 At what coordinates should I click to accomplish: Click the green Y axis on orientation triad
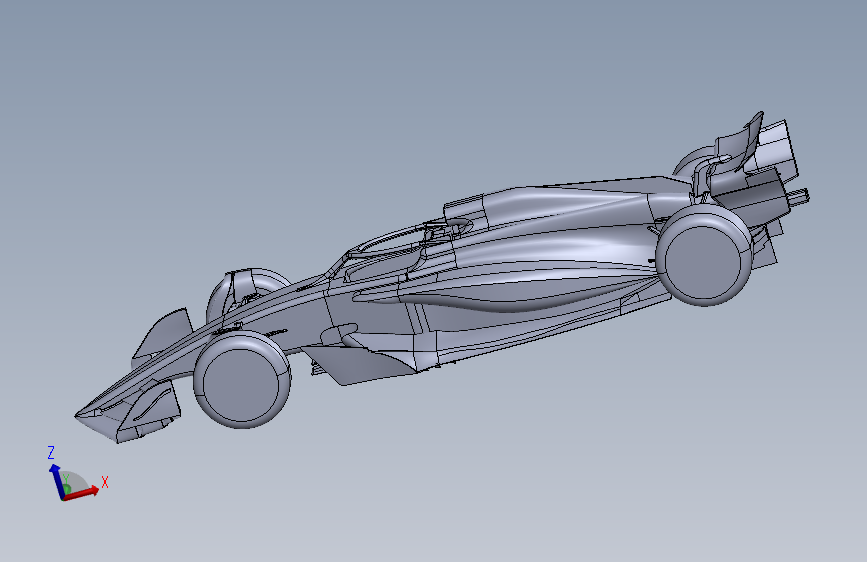click(x=66, y=488)
